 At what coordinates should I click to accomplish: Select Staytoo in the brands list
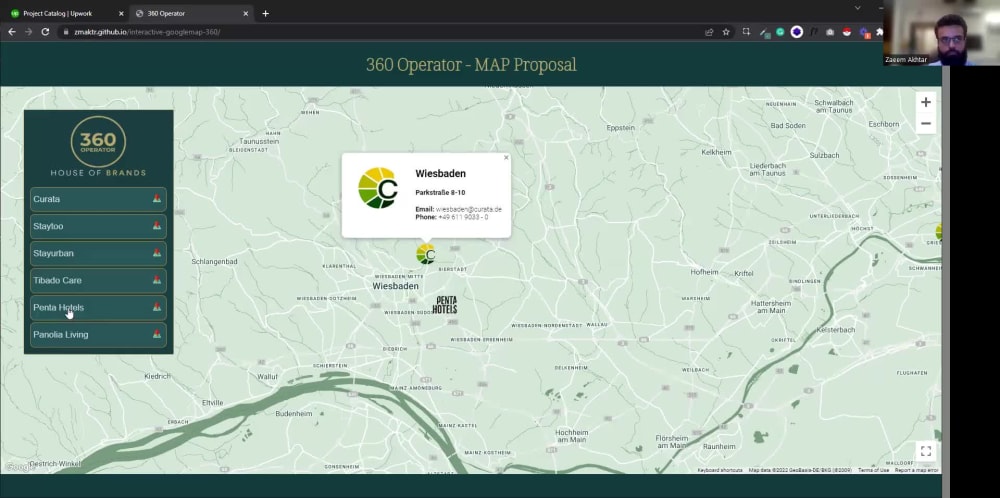[98, 226]
